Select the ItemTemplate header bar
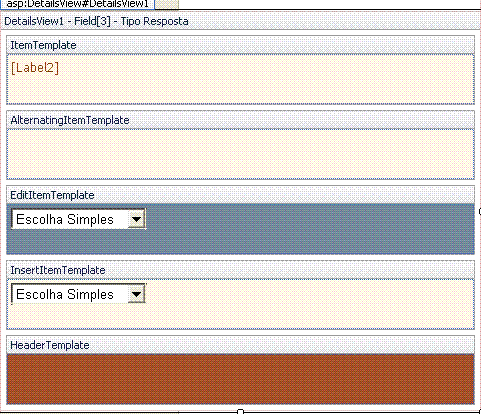 click(x=240, y=45)
